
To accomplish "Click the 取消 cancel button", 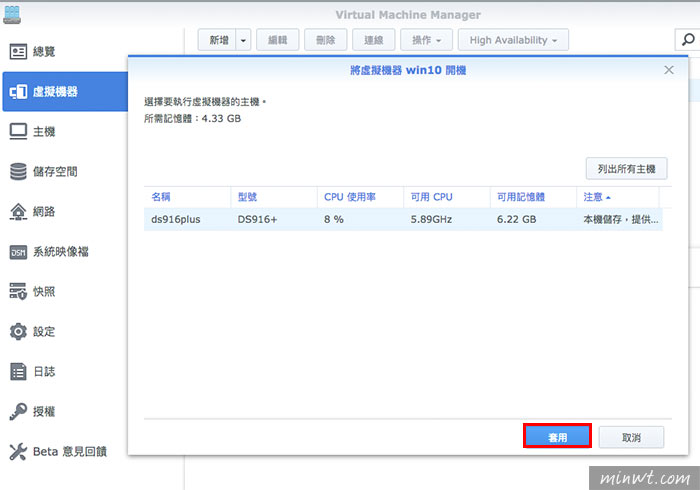I will (x=631, y=437).
